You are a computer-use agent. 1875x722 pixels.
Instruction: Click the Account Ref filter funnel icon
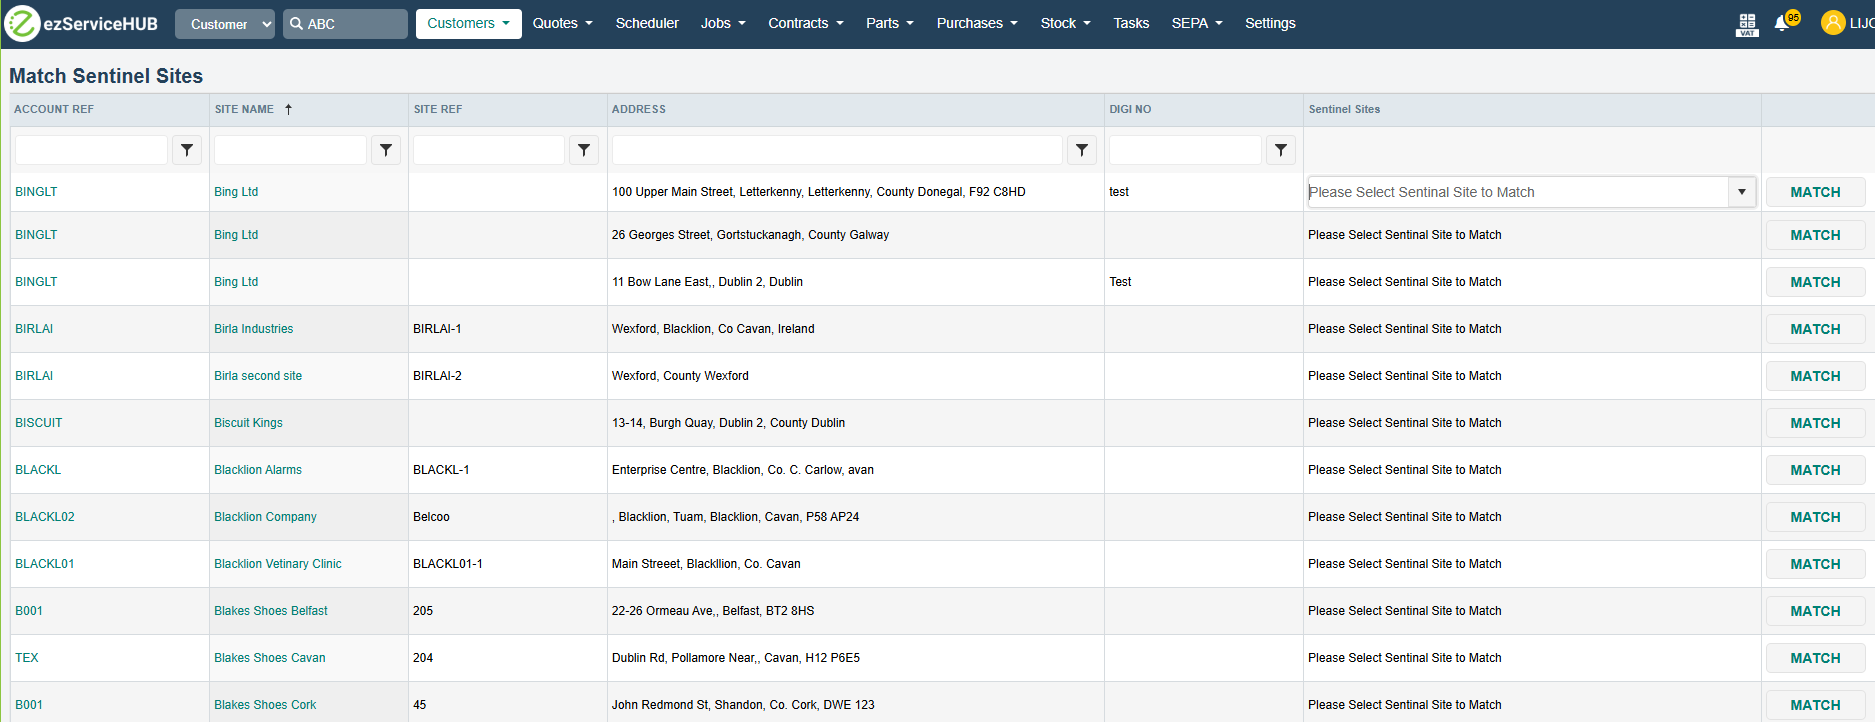click(187, 150)
